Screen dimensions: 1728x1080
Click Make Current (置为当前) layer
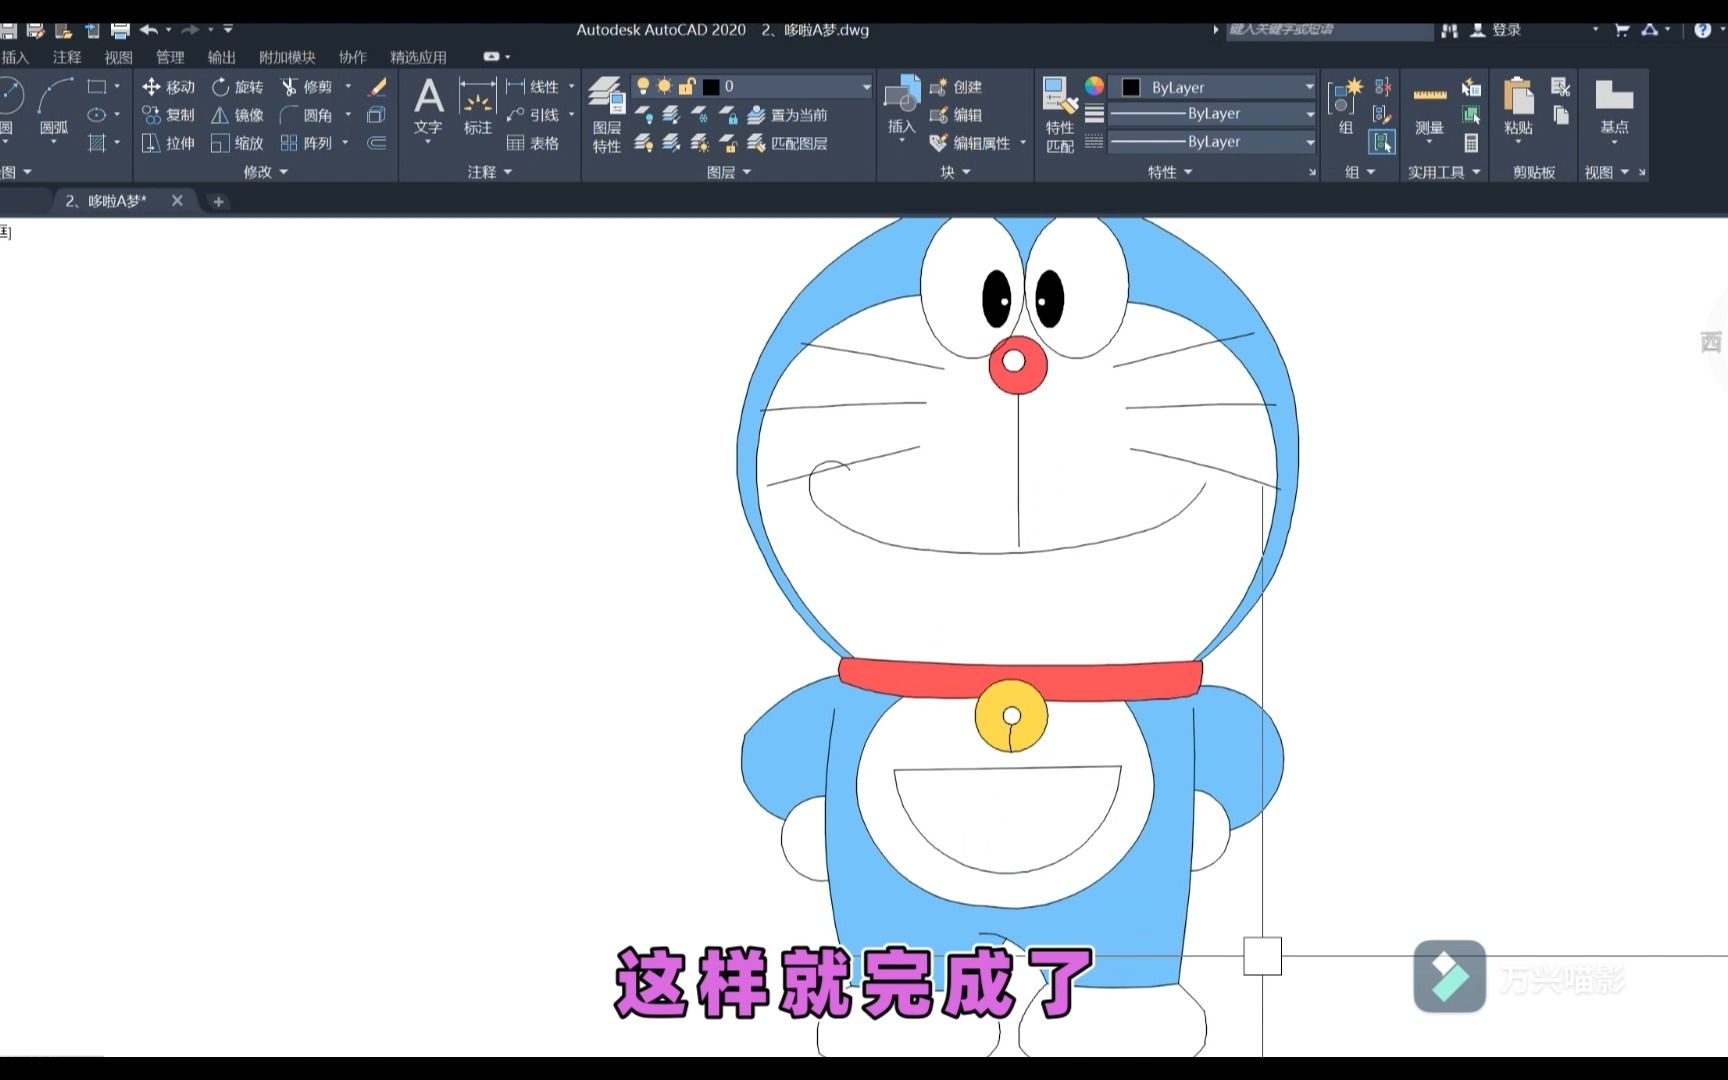click(787, 115)
